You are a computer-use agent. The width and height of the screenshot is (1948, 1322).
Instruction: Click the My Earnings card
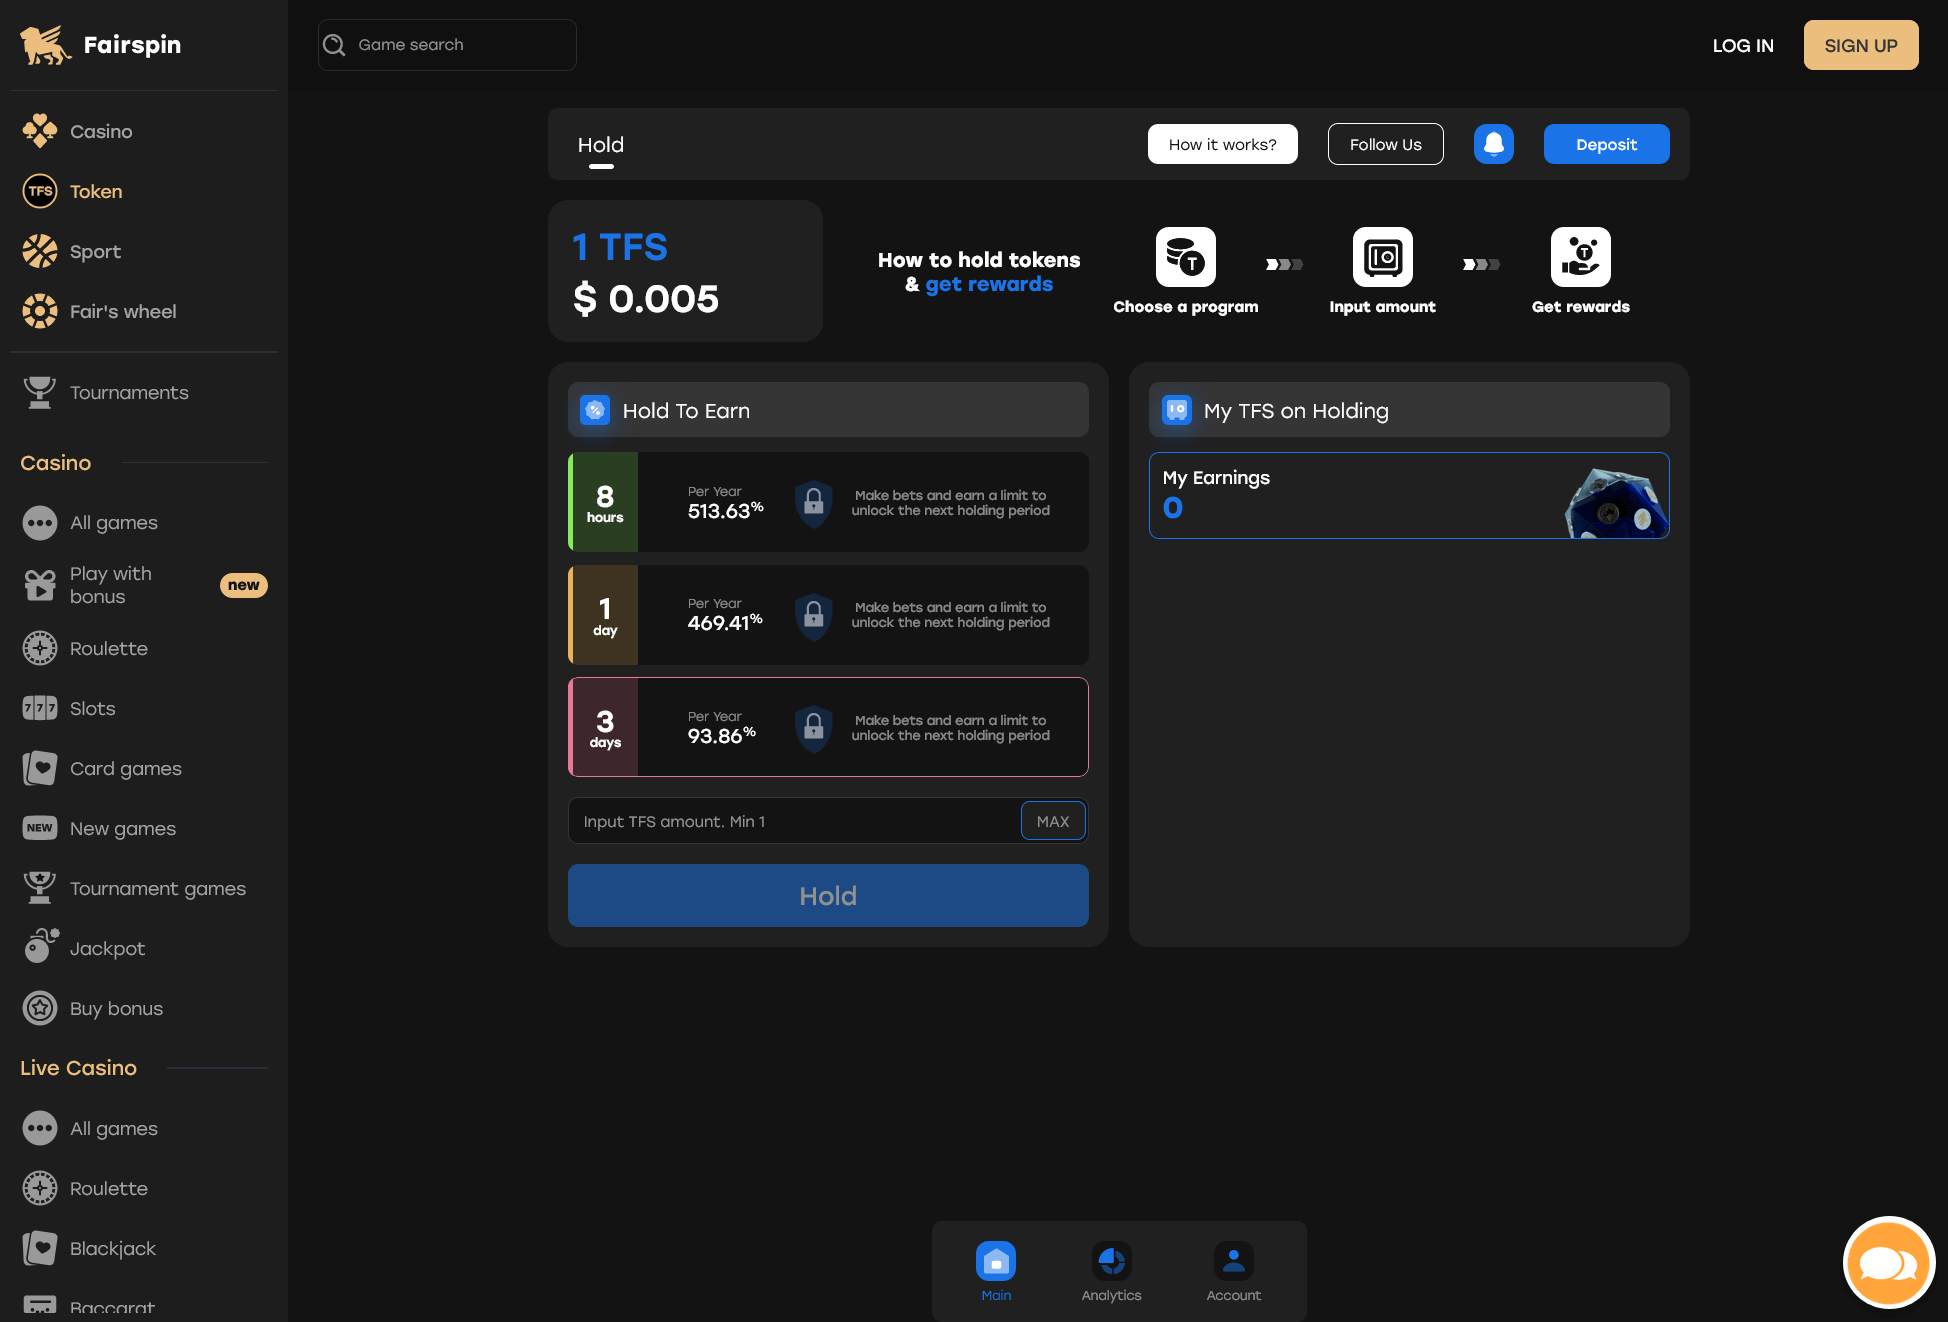[x=1409, y=495]
